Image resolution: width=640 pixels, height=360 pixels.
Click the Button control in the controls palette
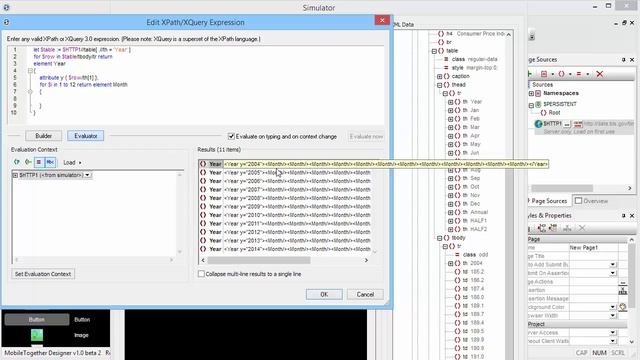point(37,320)
